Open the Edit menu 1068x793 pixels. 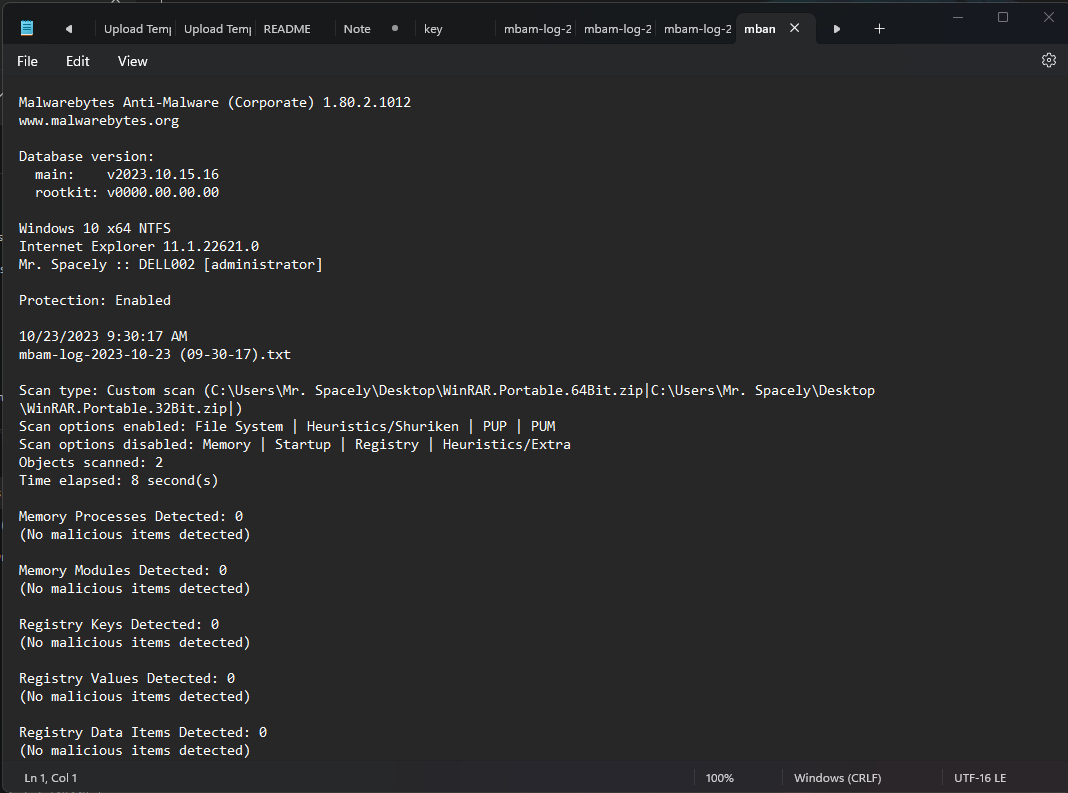tap(78, 61)
